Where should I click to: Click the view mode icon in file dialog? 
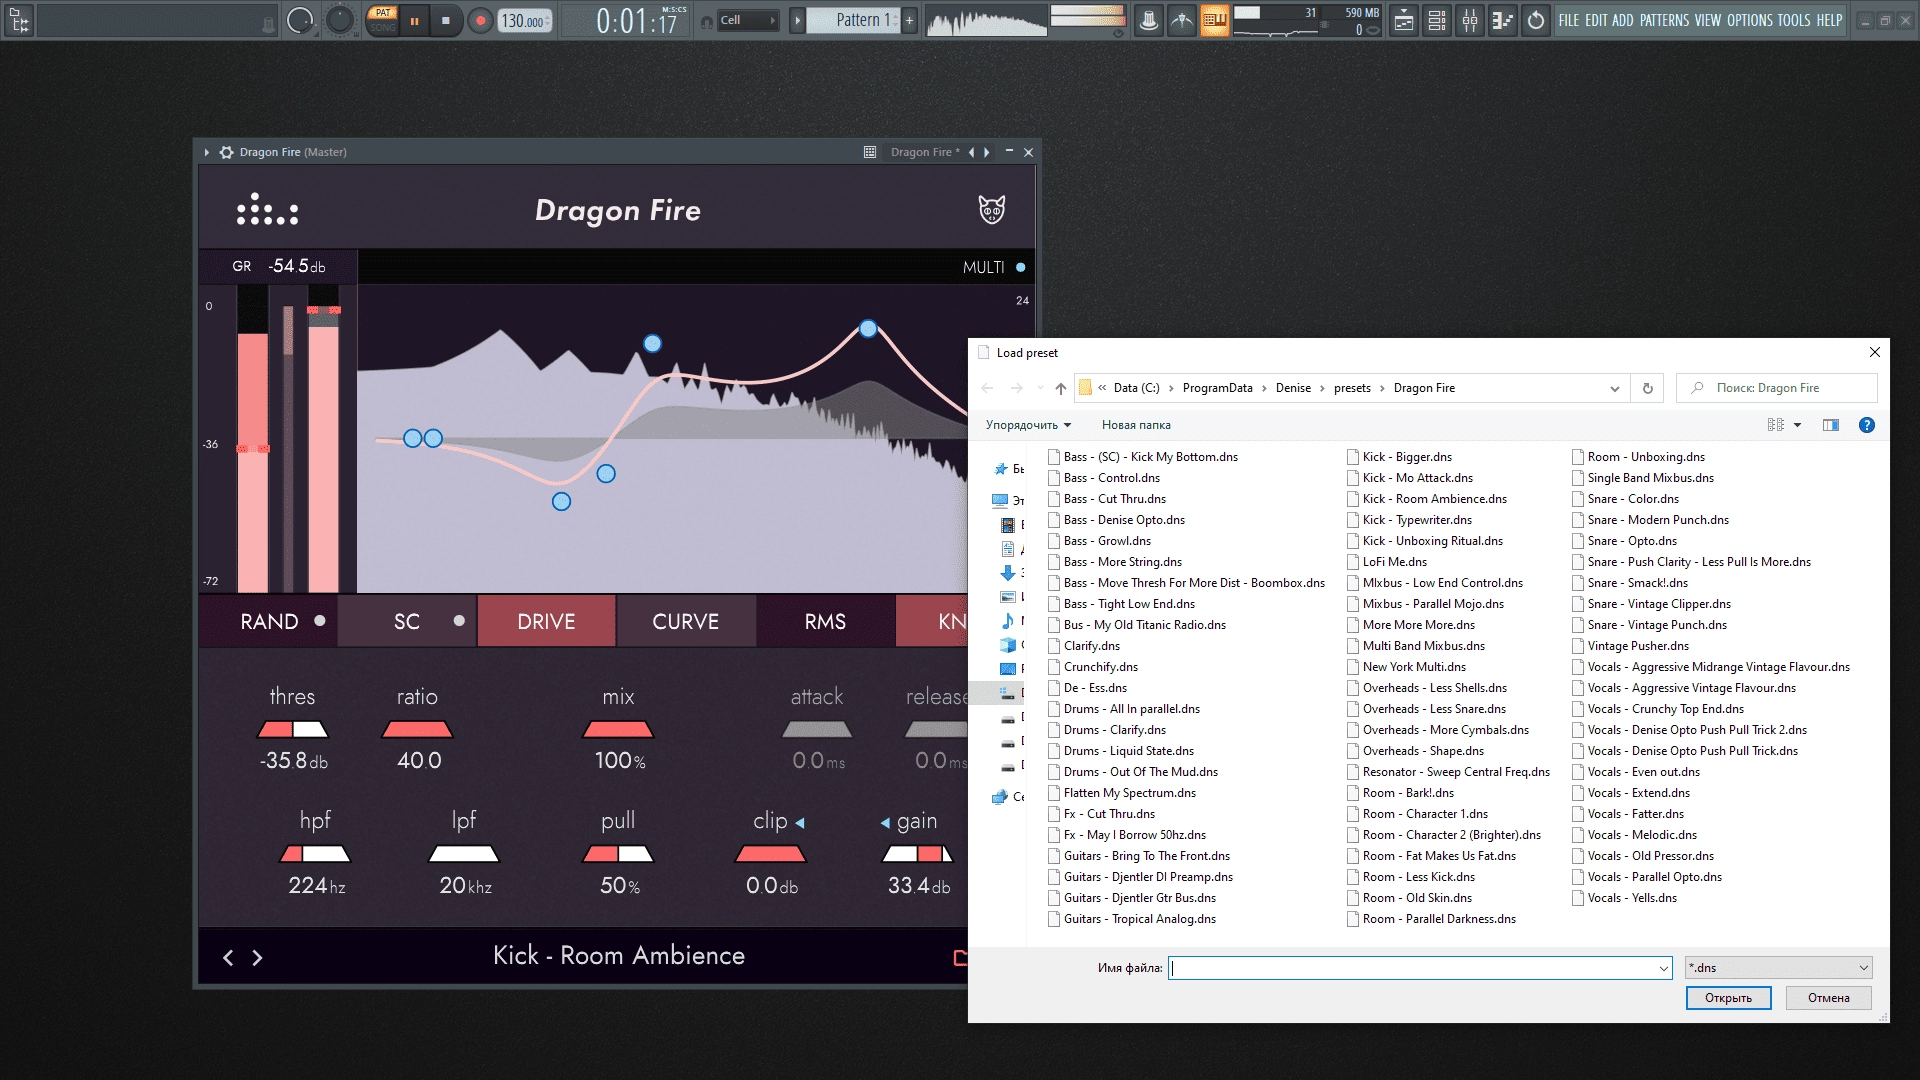click(x=1776, y=425)
